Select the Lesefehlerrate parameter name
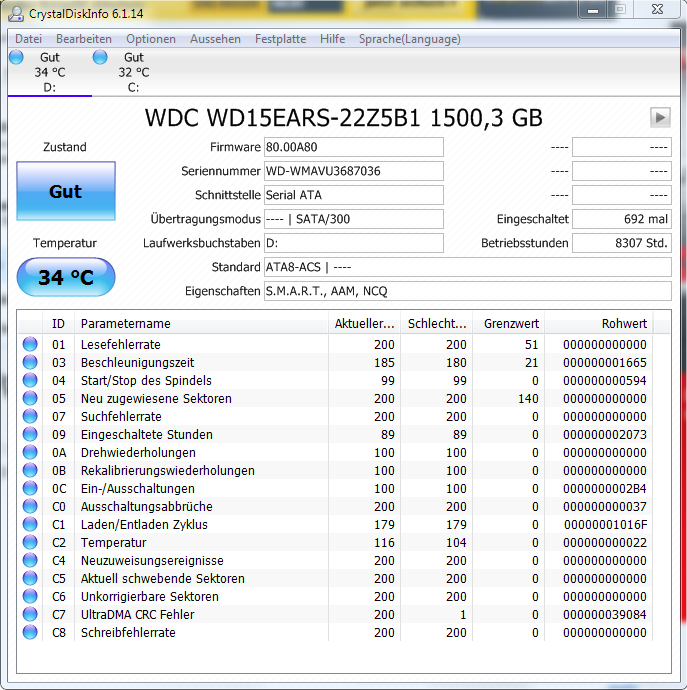The height and width of the screenshot is (690, 687). (x=121, y=345)
